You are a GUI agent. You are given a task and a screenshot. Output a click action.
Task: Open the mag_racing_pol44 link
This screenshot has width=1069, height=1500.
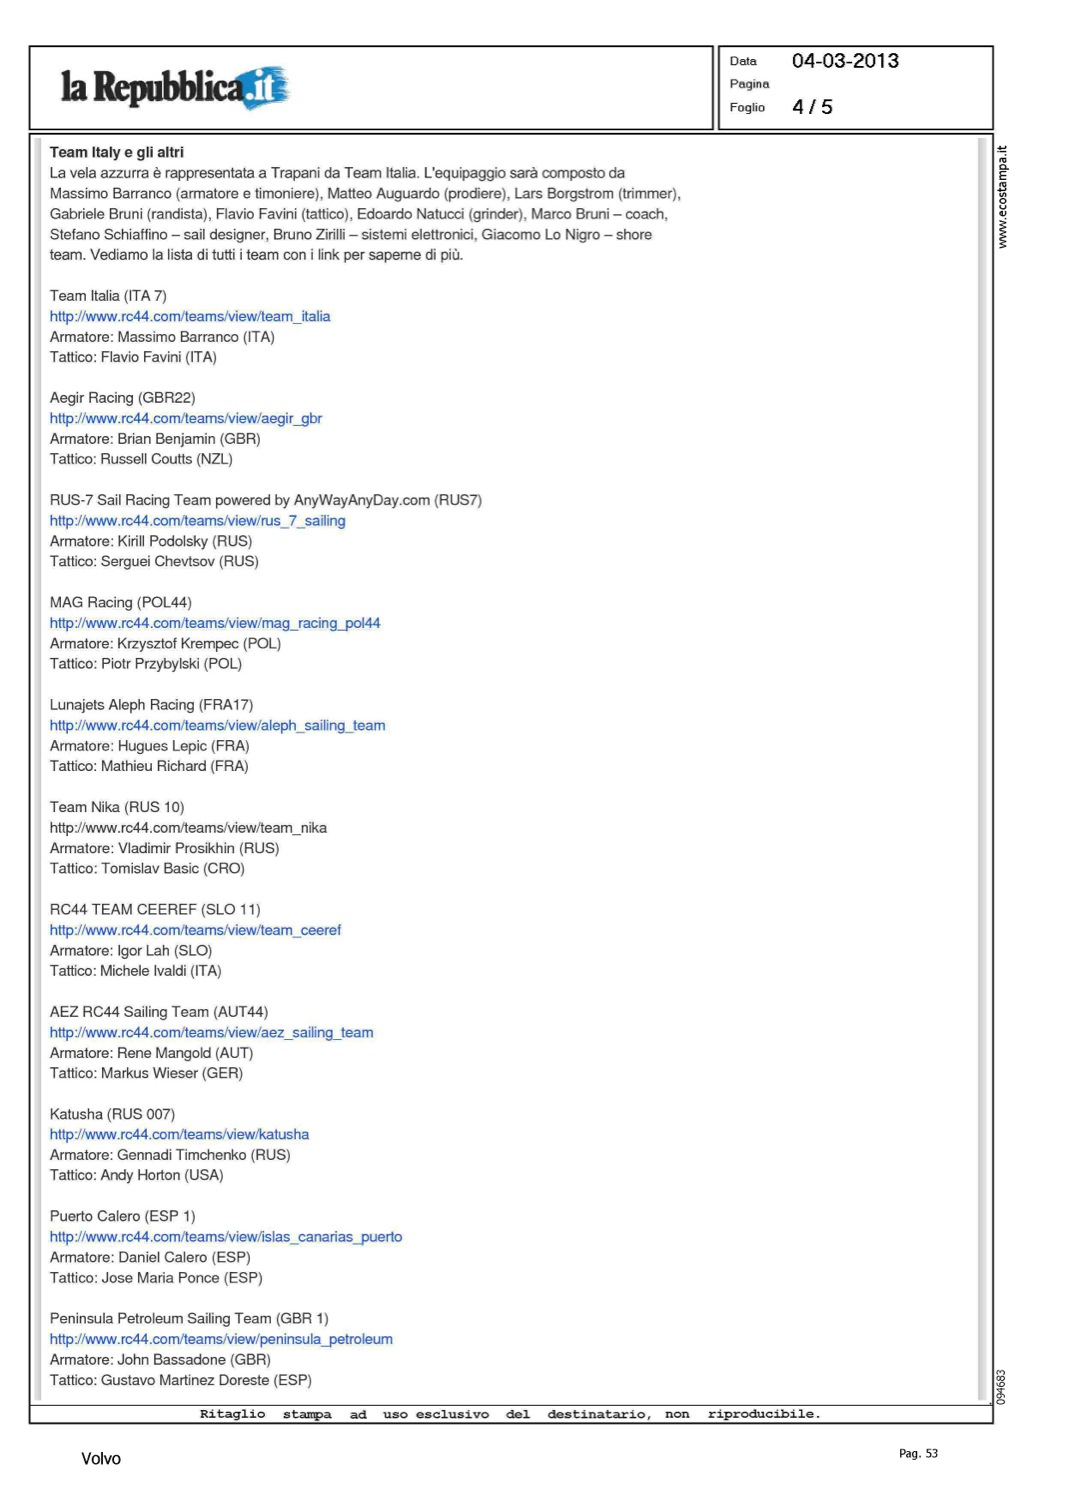(215, 623)
